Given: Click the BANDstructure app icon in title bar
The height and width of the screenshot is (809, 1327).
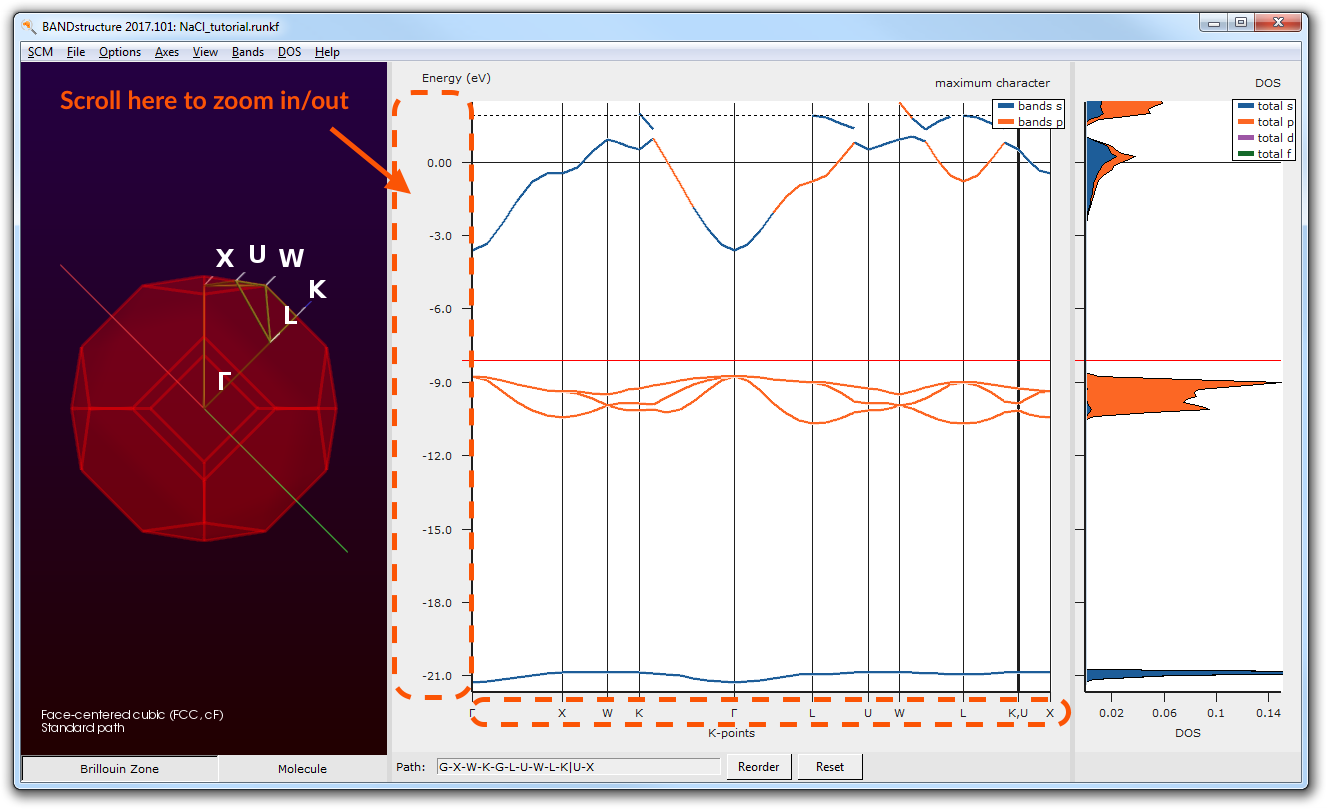Looking at the screenshot, I should coord(30,24).
